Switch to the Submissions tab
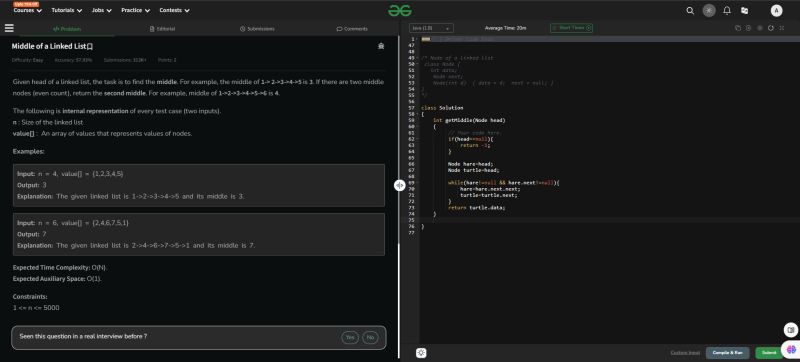The width and height of the screenshot is (800, 362). click(x=257, y=29)
